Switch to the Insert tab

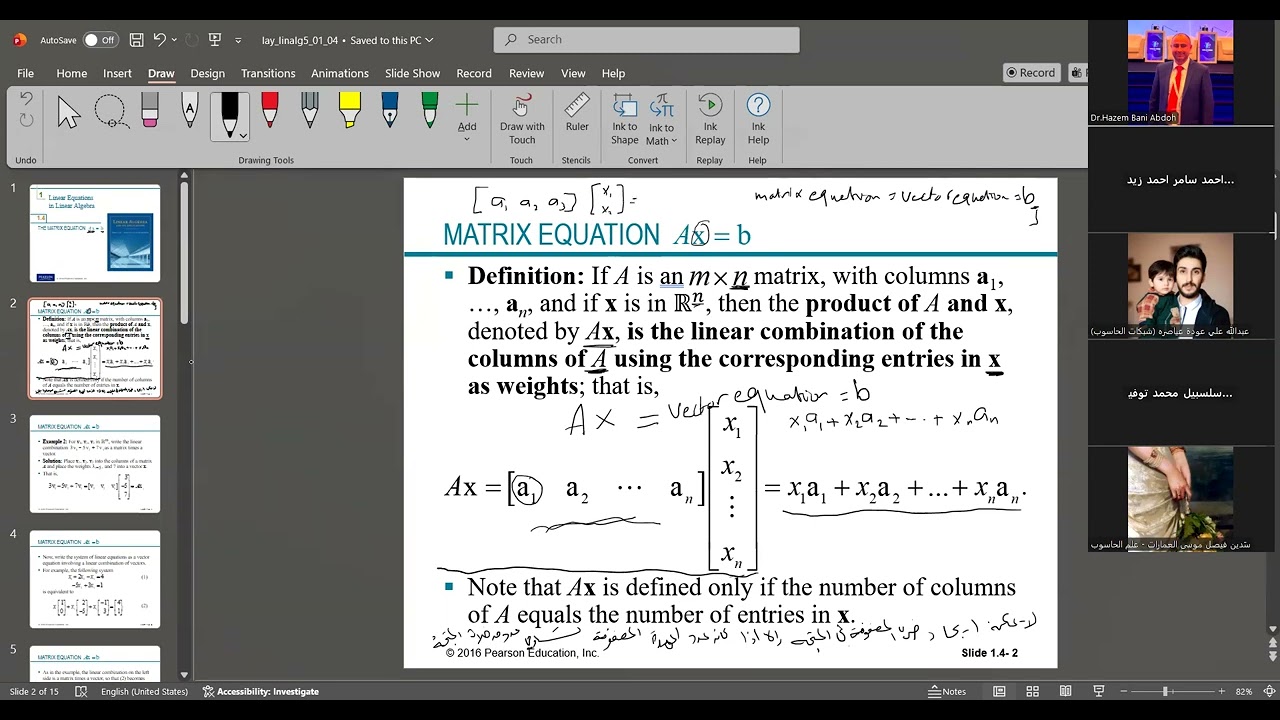117,73
